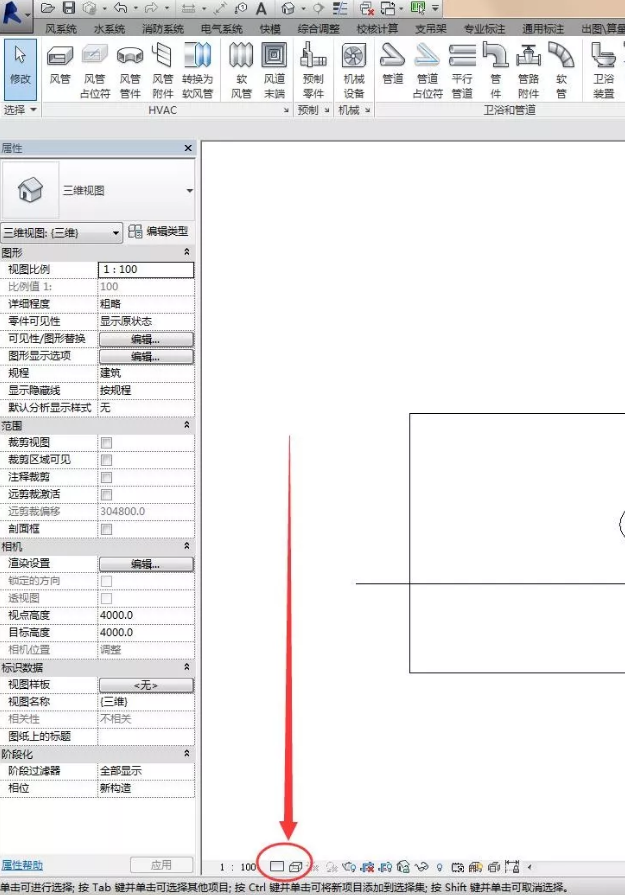Toggle the 锁定的方向 checkbox
This screenshot has width=625, height=895.
[106, 581]
